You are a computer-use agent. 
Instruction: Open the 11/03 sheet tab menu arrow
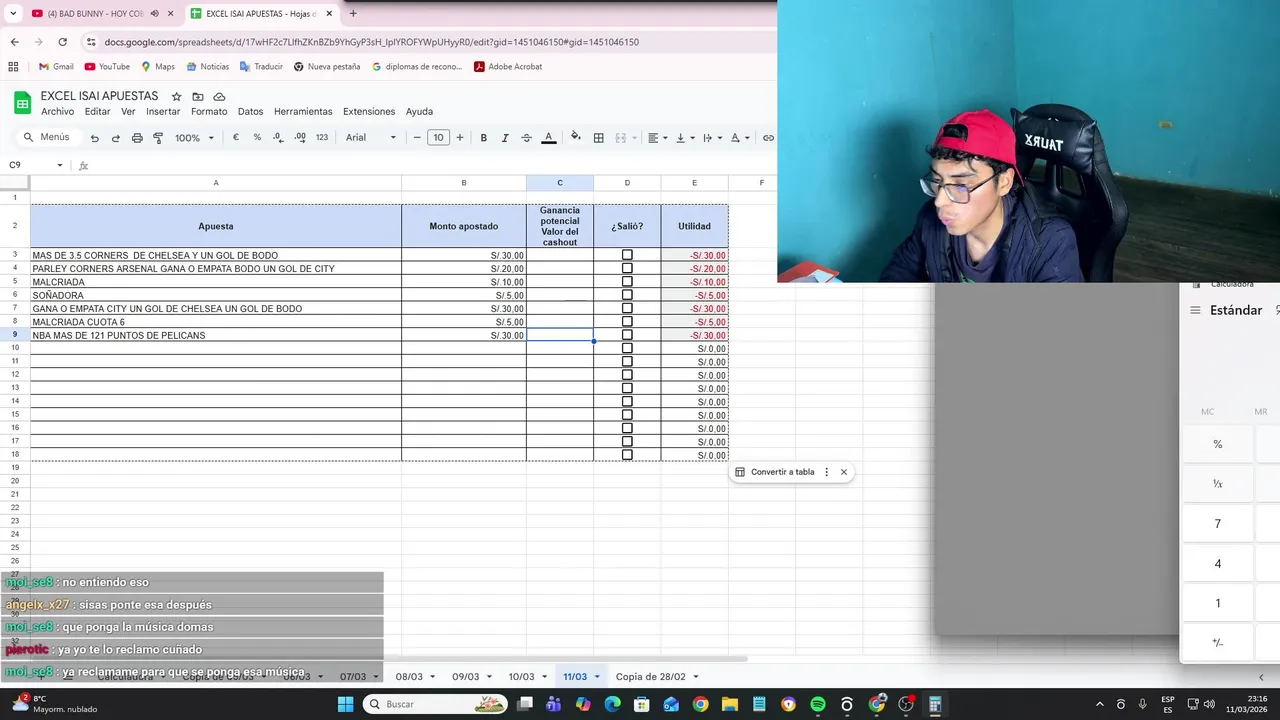(x=597, y=677)
